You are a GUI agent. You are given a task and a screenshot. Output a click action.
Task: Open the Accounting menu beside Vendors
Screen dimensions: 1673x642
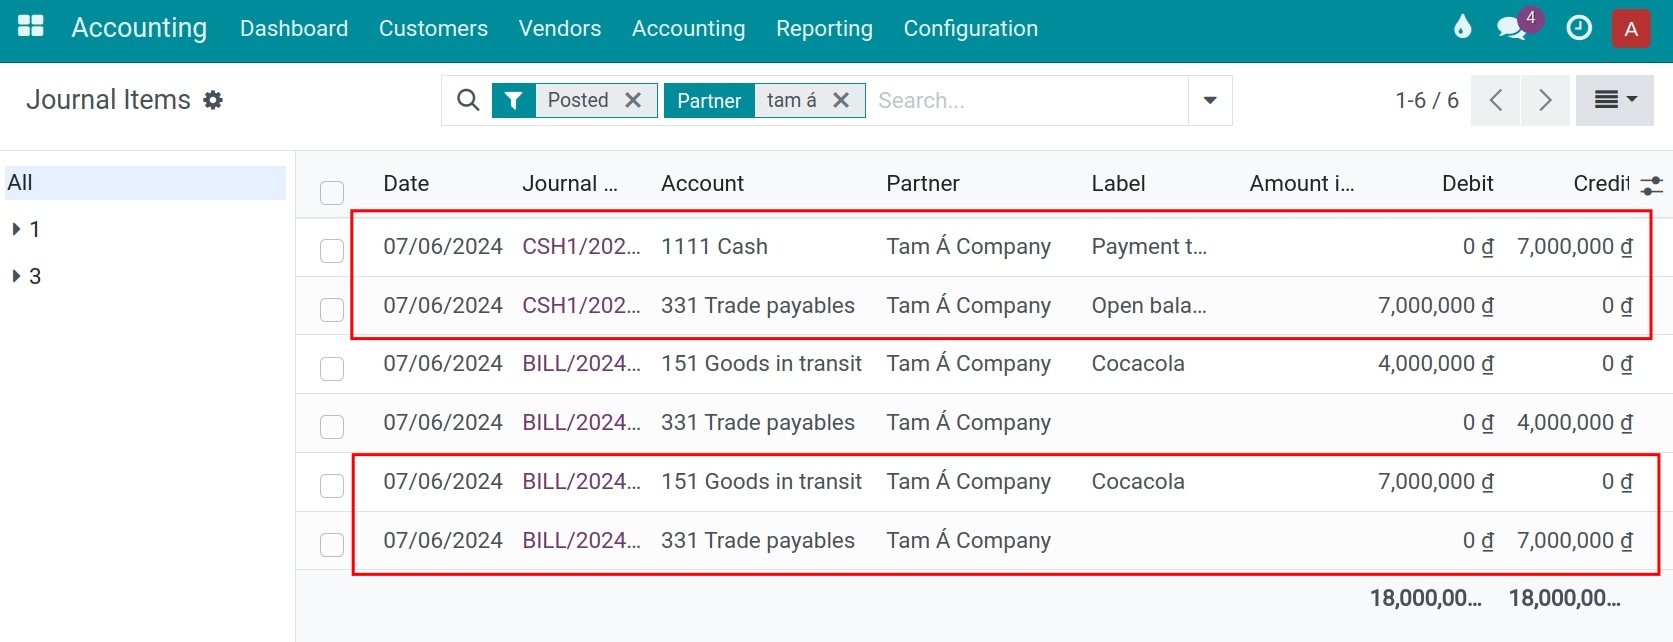(x=688, y=29)
